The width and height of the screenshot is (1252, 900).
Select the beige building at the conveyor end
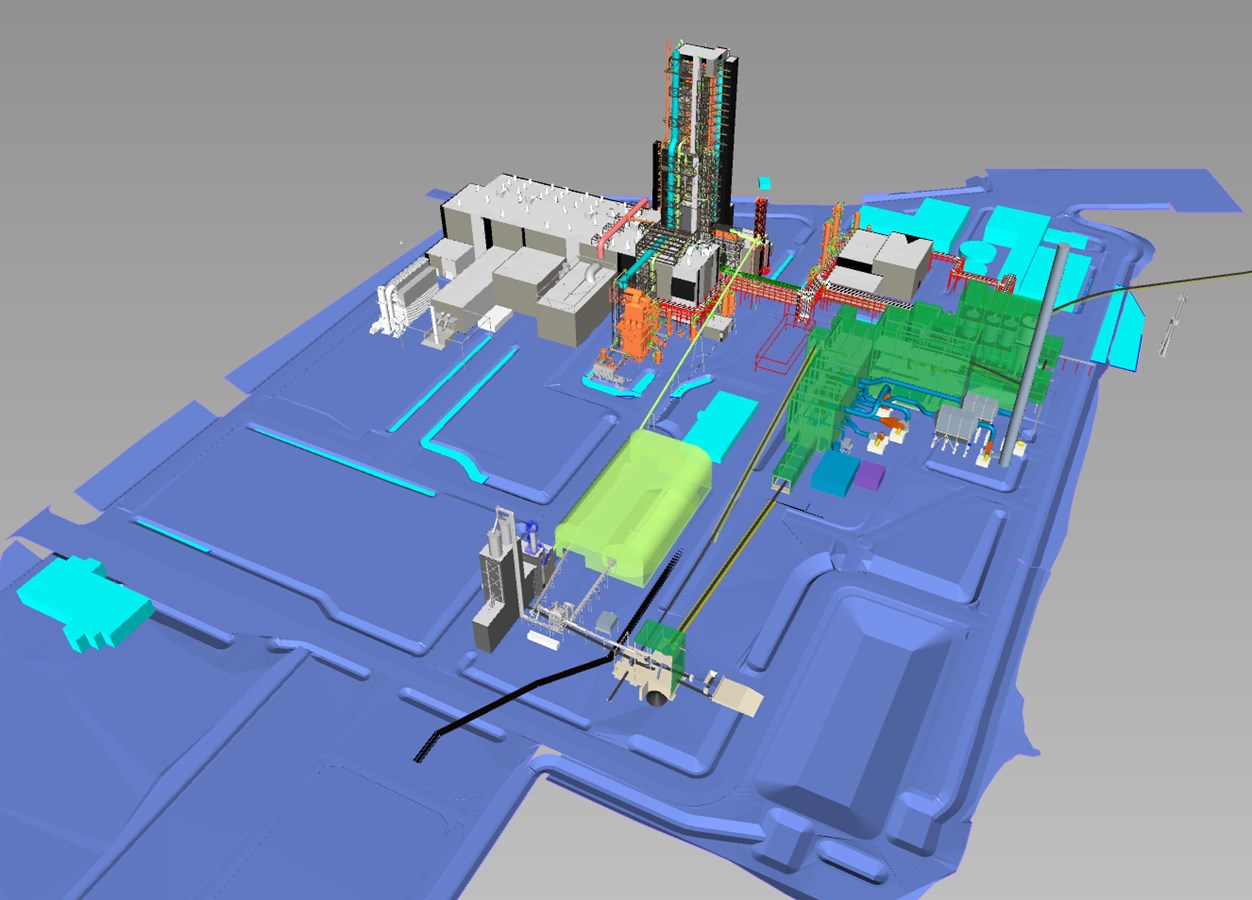pos(738,697)
